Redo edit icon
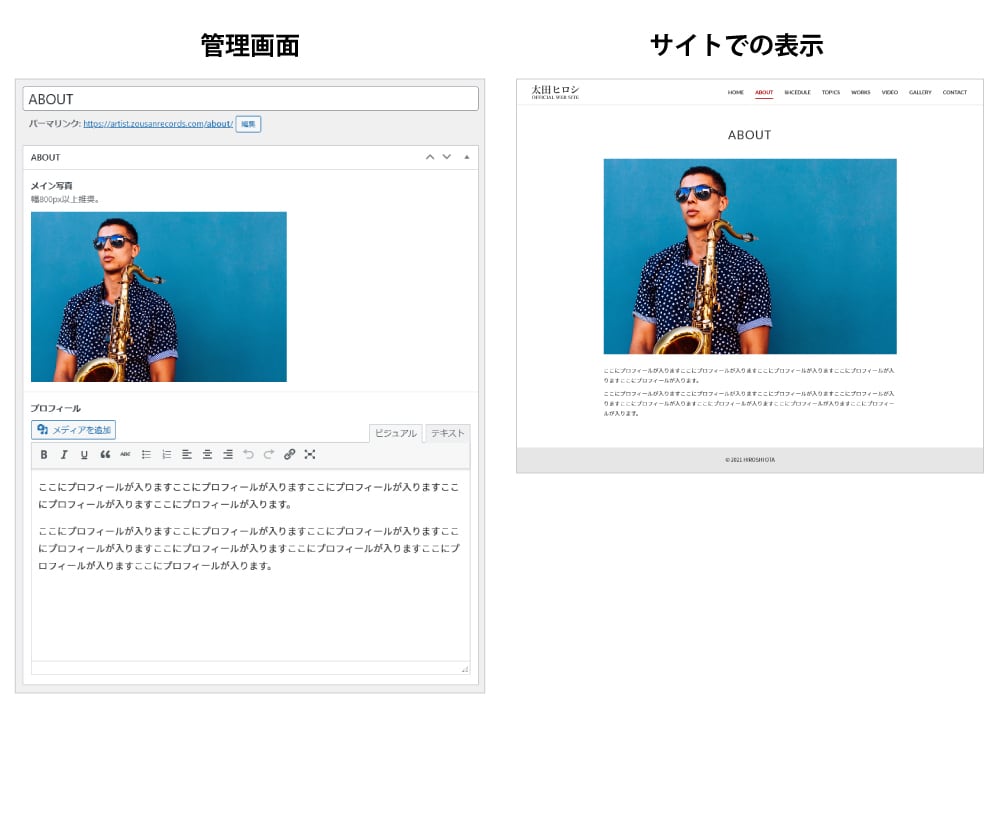 coord(268,455)
